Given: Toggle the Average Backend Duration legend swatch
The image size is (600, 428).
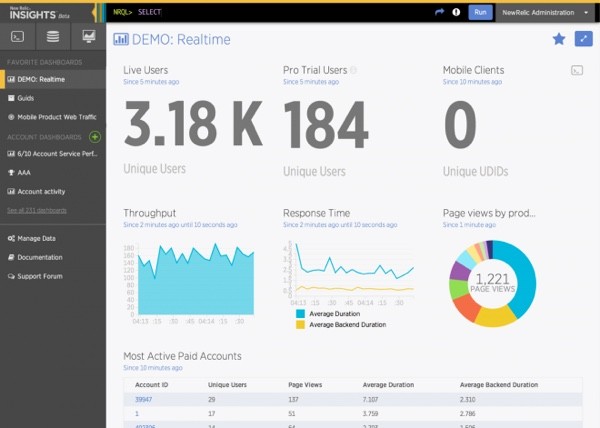Looking at the screenshot, I should pos(300,325).
